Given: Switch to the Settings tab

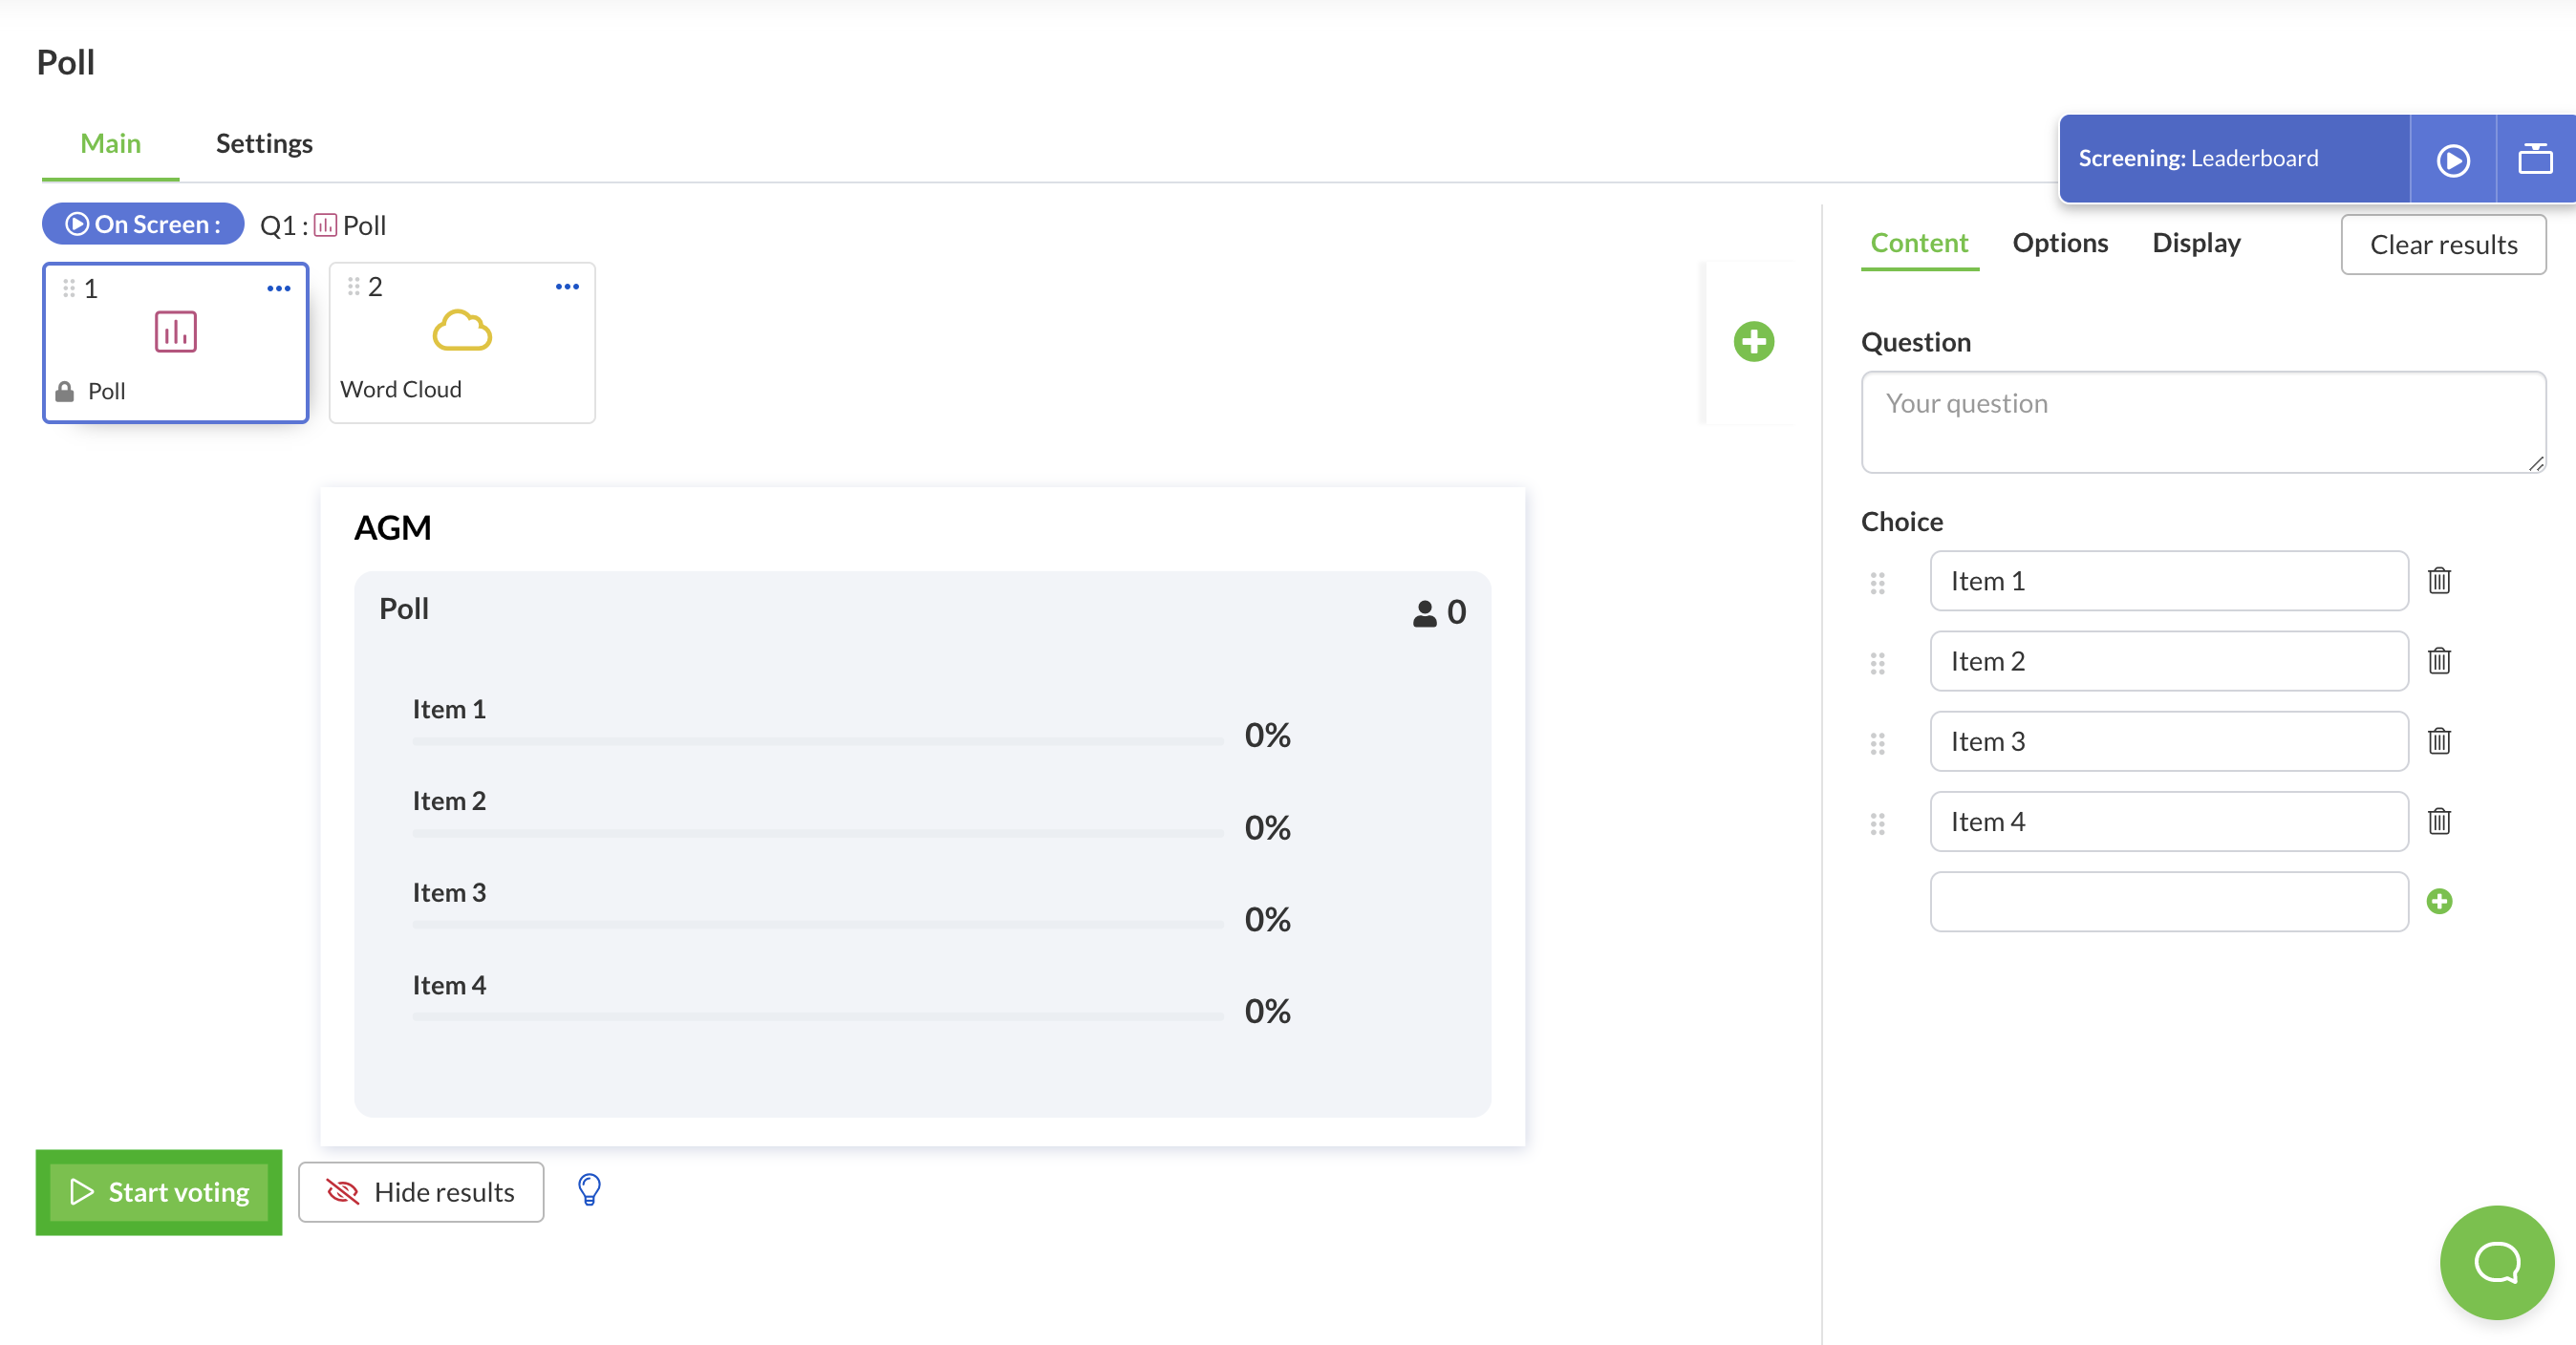Looking at the screenshot, I should click(x=264, y=144).
